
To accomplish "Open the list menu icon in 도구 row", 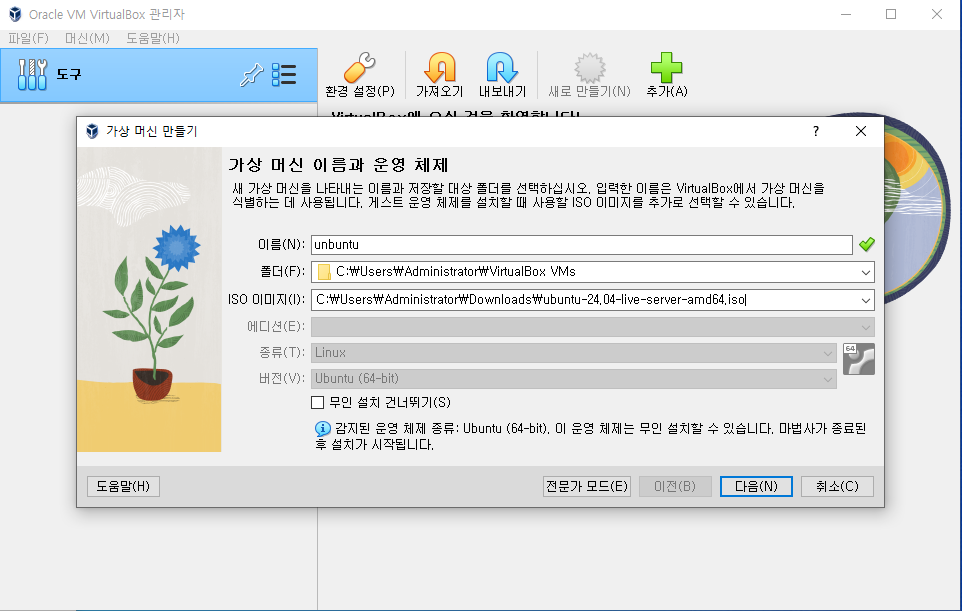I will [284, 75].
